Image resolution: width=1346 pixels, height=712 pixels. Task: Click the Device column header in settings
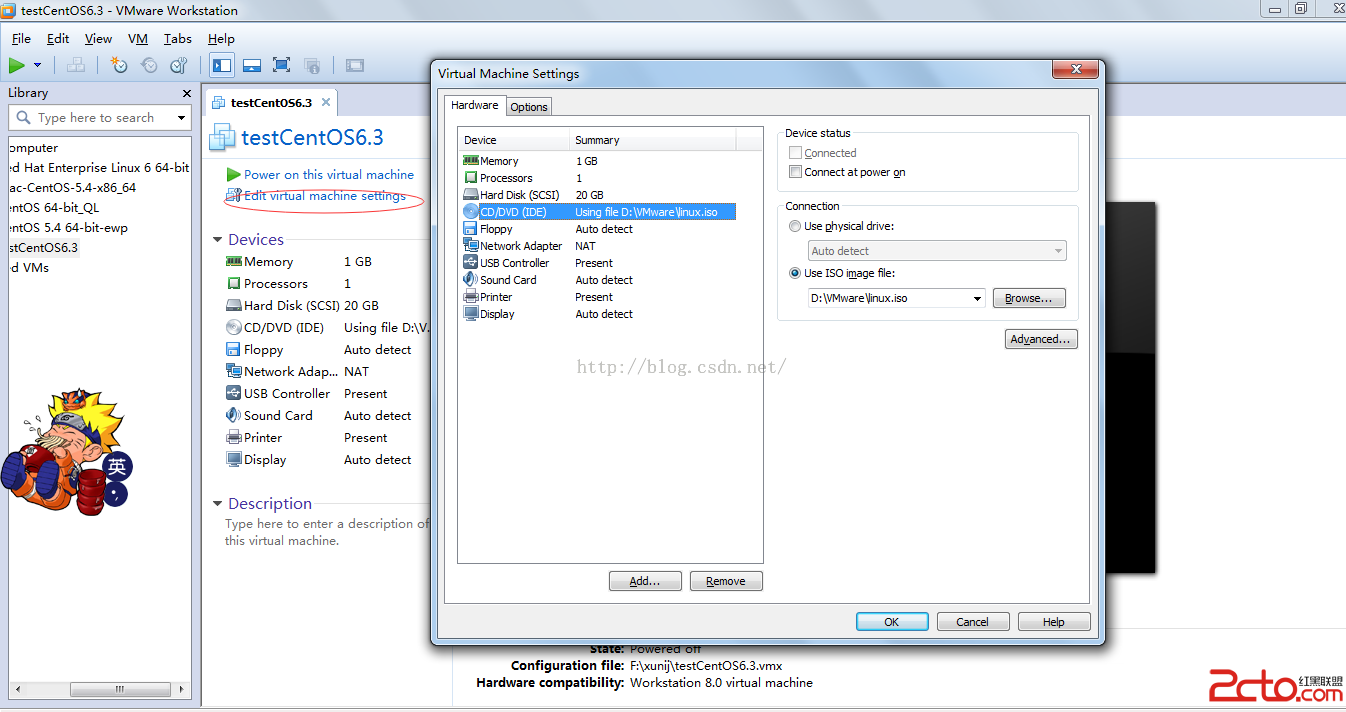(514, 140)
